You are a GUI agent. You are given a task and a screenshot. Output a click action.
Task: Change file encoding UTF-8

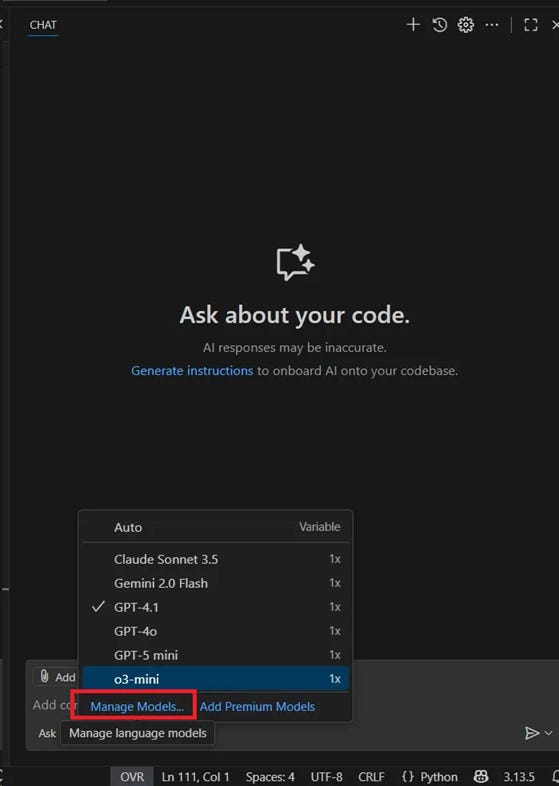click(x=326, y=776)
